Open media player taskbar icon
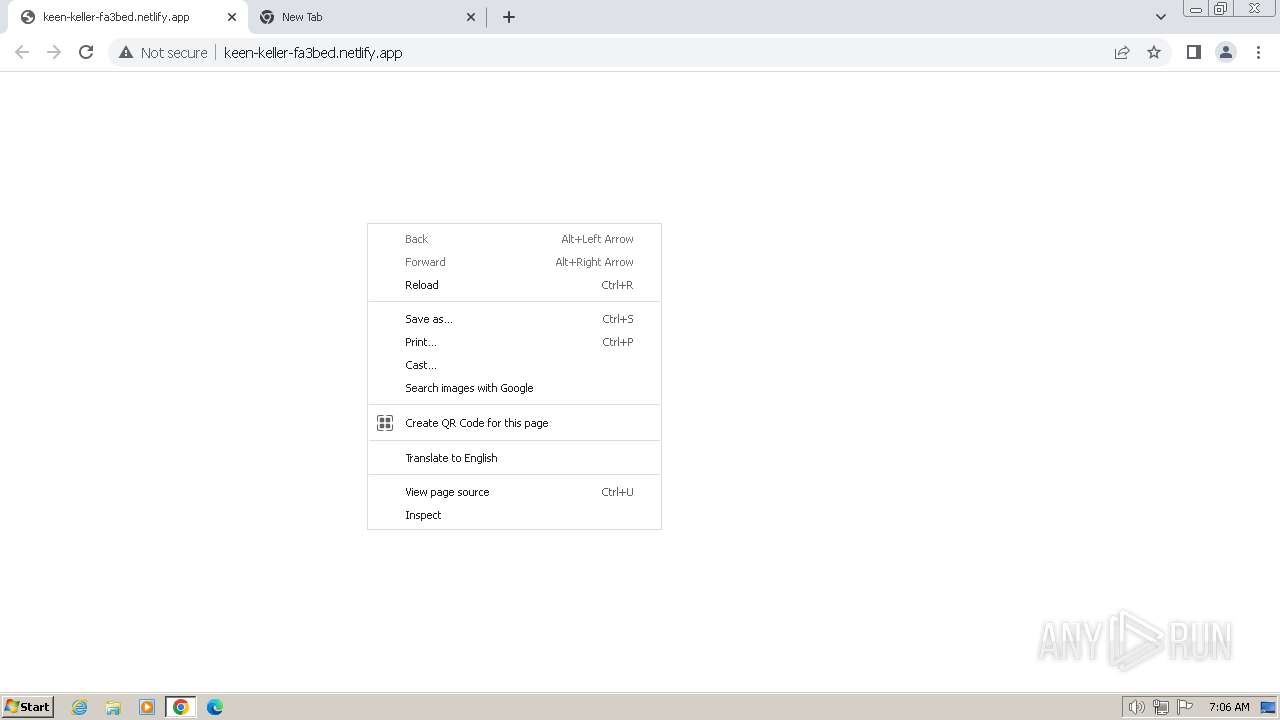1280x720 pixels. 147,707
